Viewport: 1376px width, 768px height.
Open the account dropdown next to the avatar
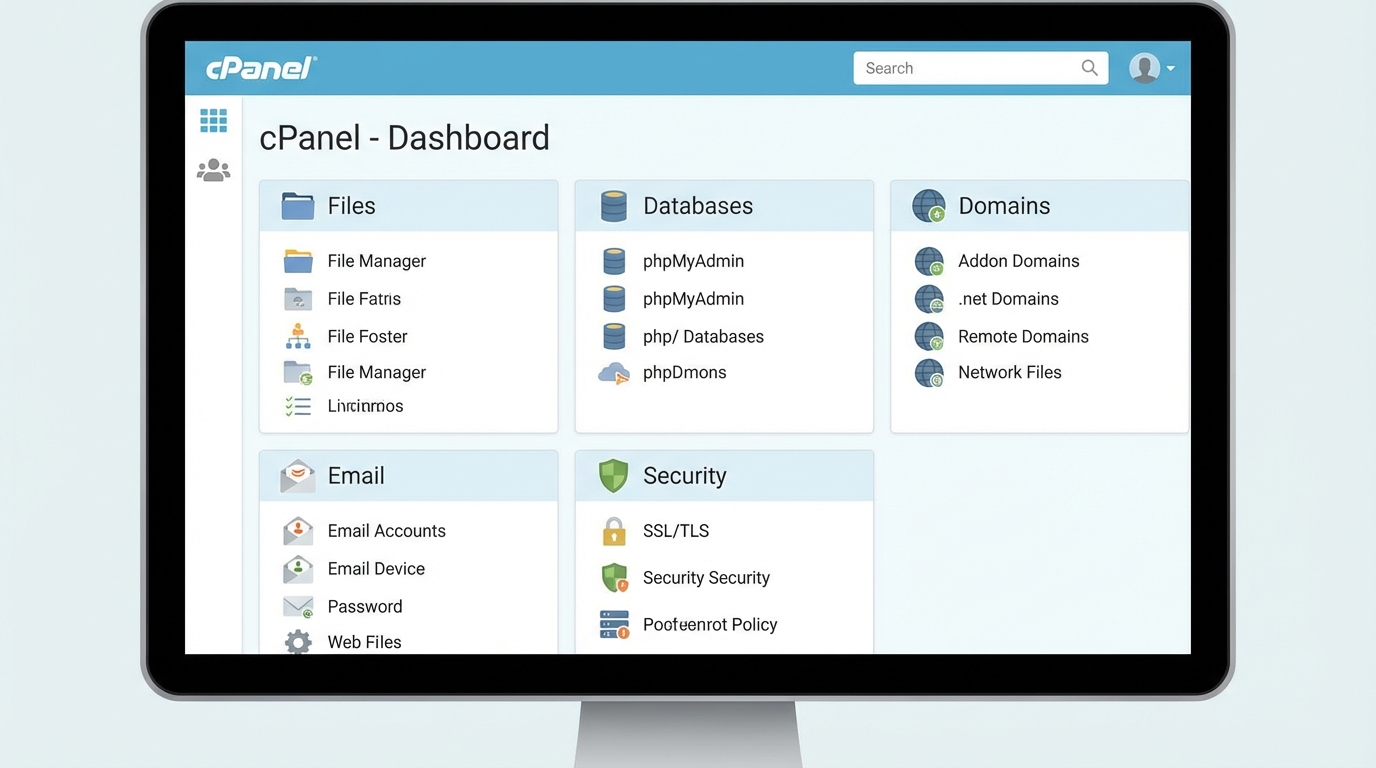pyautogui.click(x=1170, y=68)
